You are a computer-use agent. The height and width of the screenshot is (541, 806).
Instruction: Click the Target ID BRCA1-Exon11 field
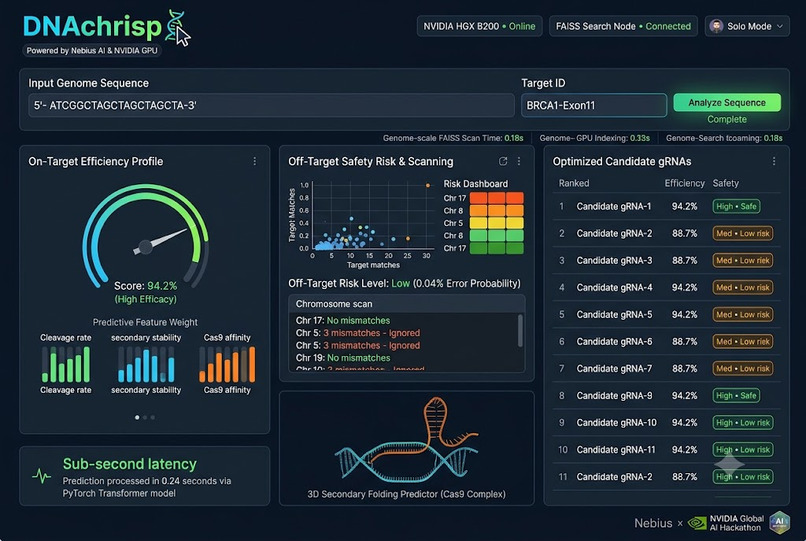pos(594,105)
